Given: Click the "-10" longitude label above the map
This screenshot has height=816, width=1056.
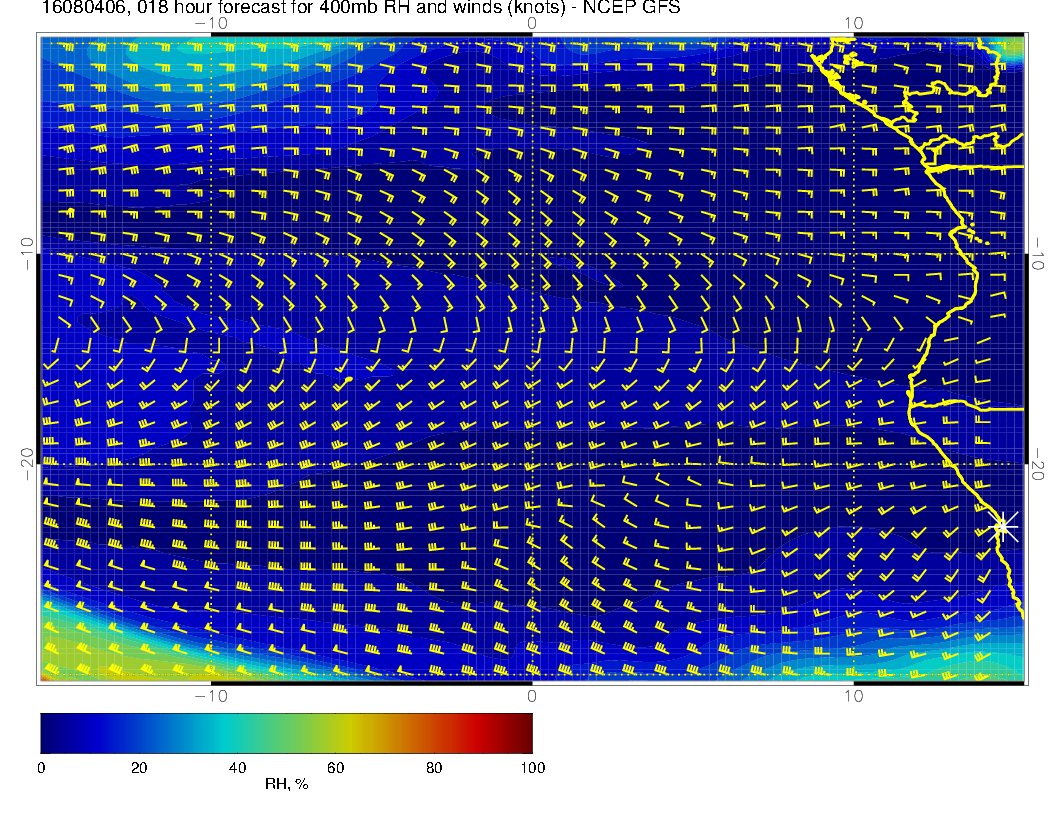Looking at the screenshot, I should pos(211,24).
